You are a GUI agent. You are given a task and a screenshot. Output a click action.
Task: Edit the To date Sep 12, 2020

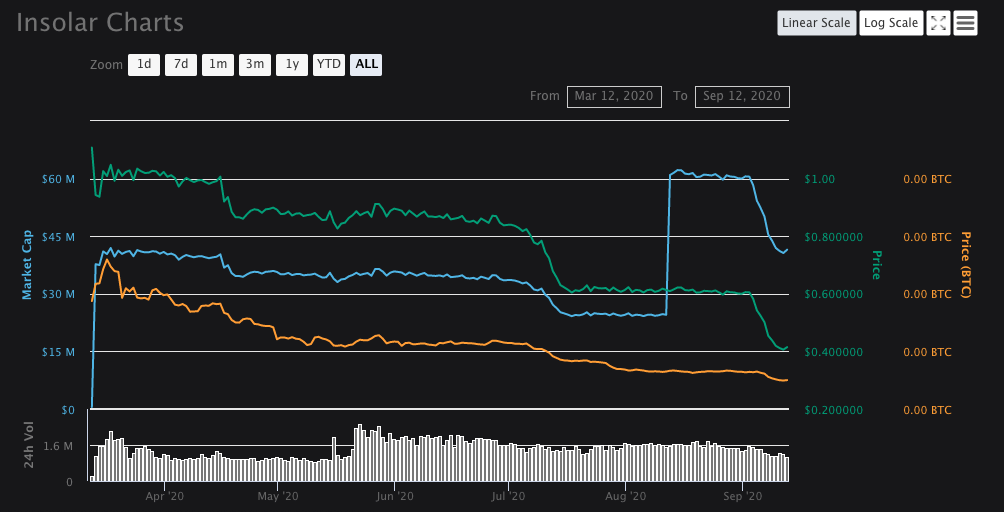[x=742, y=97]
